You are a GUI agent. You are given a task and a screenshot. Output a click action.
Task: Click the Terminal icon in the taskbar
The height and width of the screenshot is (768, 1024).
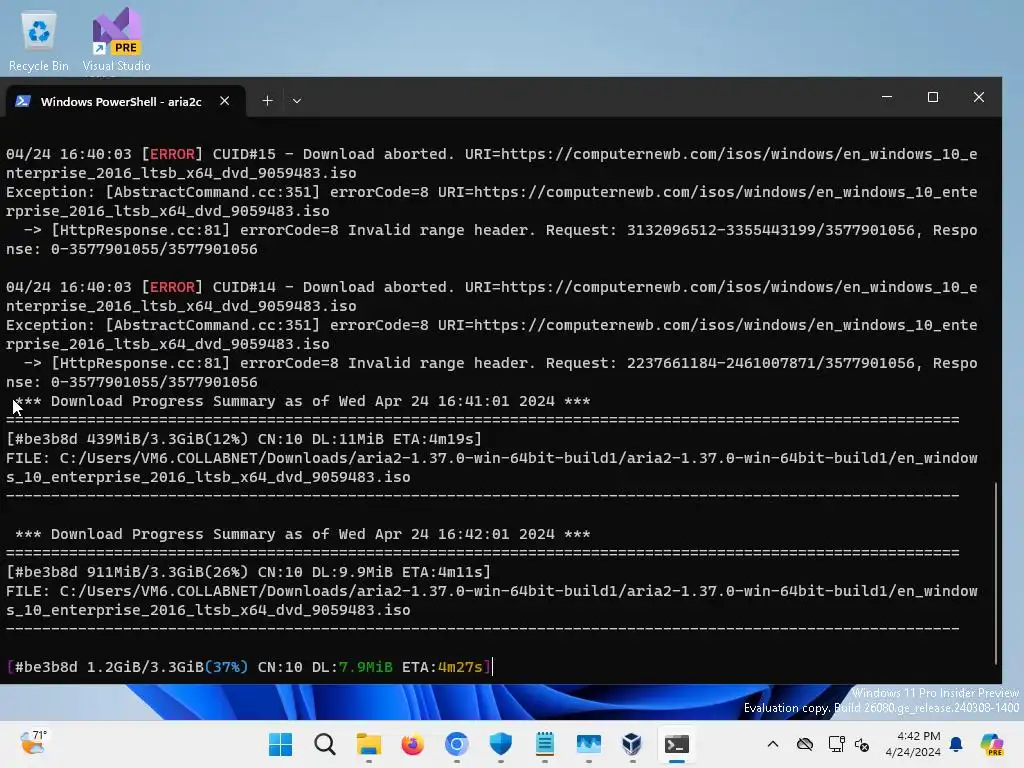[677, 744]
